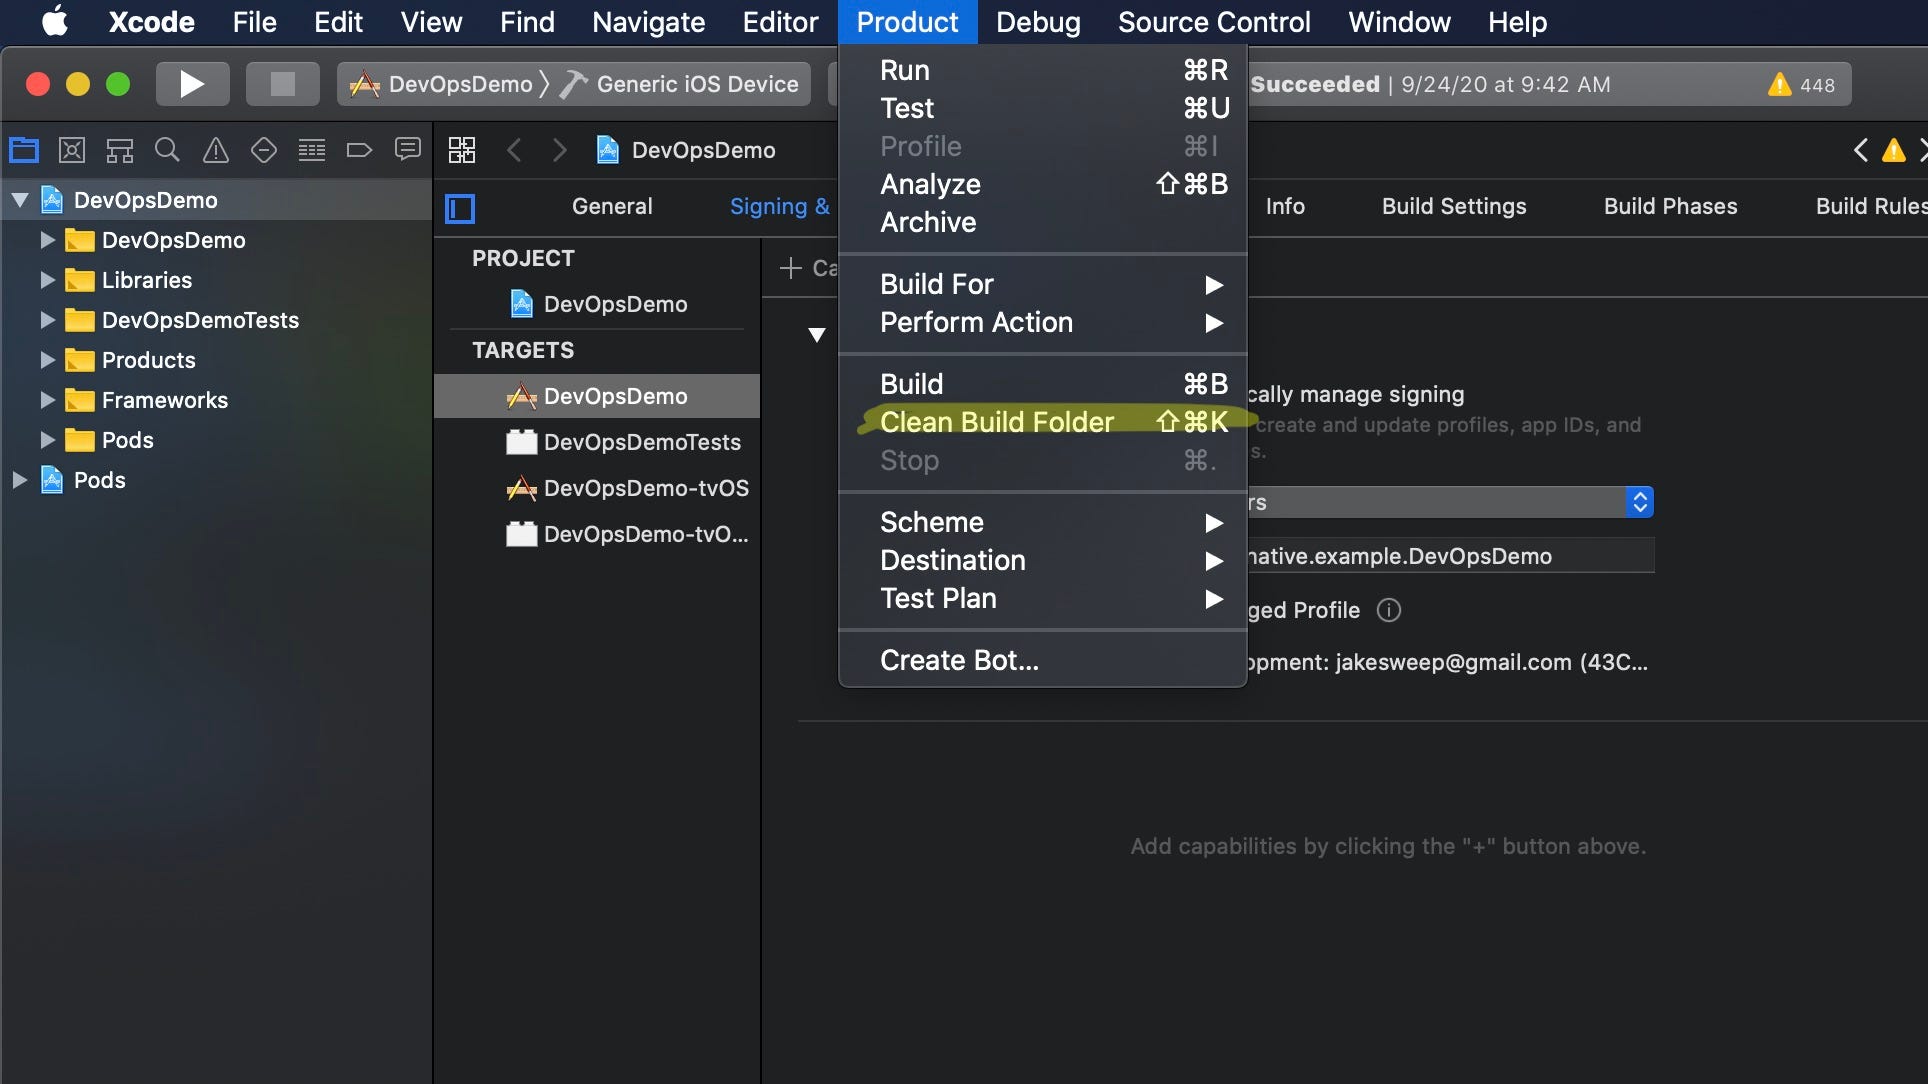Viewport: 1928px width, 1084px height.
Task: Open the Project navigator icon
Action: 23,150
